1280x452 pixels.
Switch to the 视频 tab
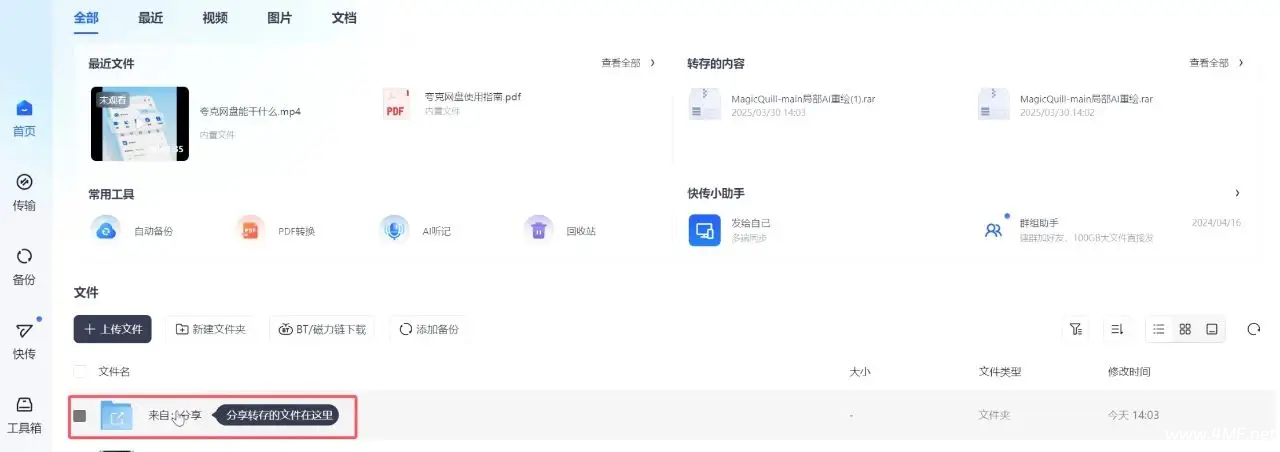point(214,18)
